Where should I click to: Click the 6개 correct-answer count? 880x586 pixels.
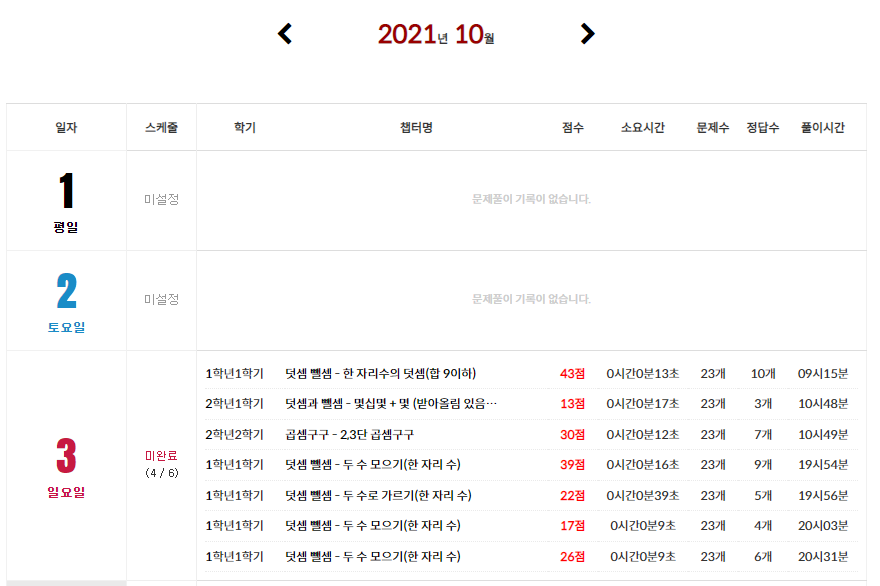pyautogui.click(x=763, y=557)
